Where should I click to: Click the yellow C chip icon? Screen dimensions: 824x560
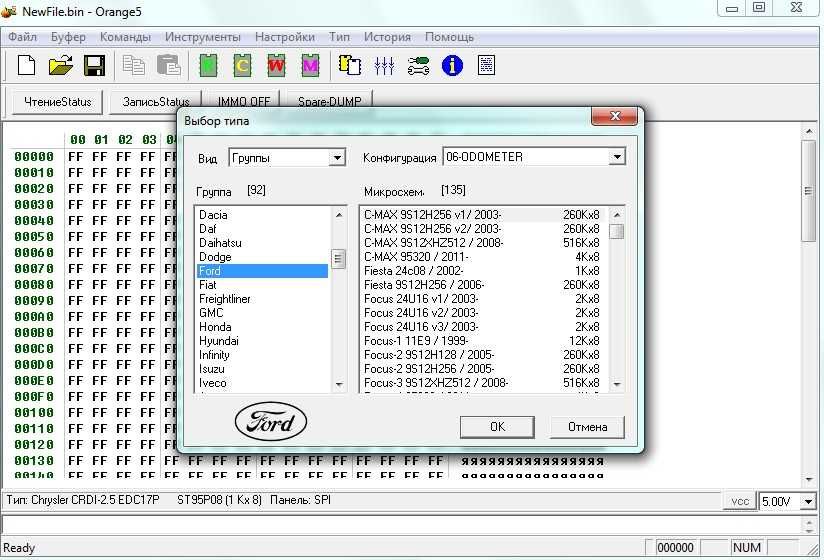pyautogui.click(x=242, y=66)
